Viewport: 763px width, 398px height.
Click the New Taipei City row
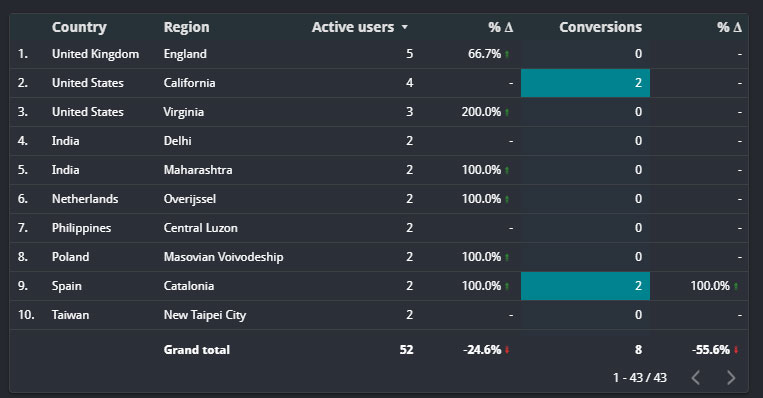pos(379,315)
